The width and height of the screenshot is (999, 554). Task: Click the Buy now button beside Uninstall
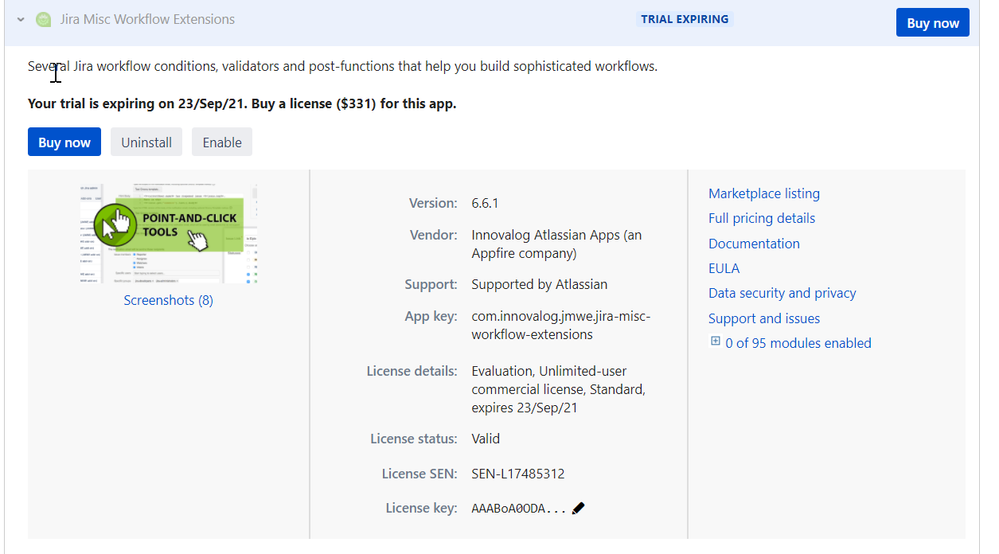[64, 142]
